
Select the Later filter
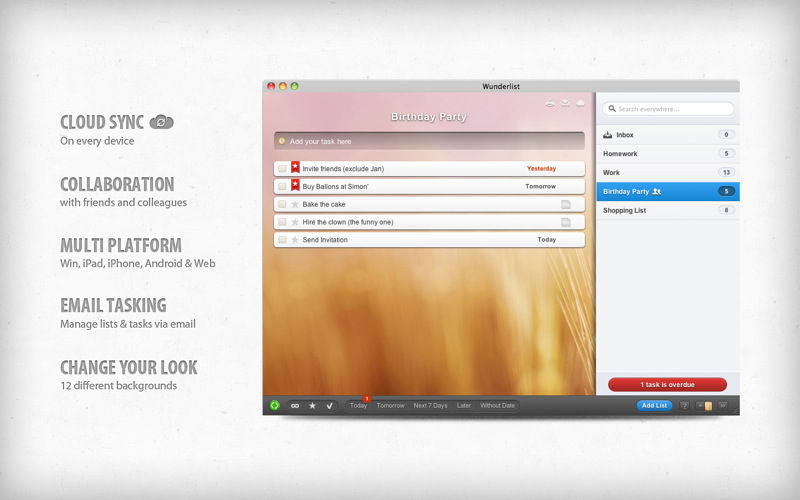(x=464, y=406)
